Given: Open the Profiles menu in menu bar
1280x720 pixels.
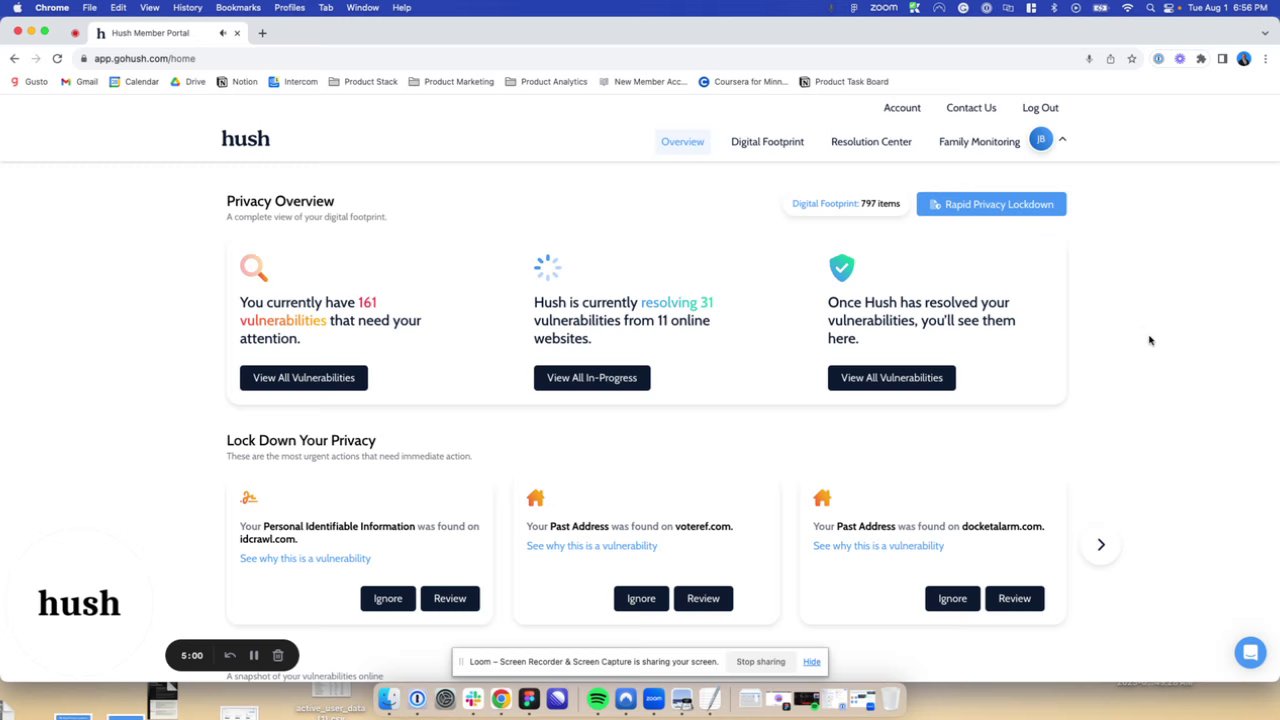Looking at the screenshot, I should (x=289, y=7).
